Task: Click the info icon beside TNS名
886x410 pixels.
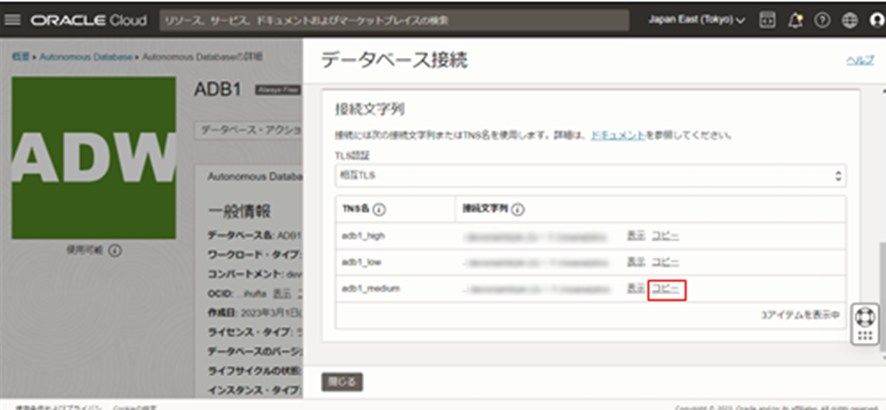Action: 380,210
